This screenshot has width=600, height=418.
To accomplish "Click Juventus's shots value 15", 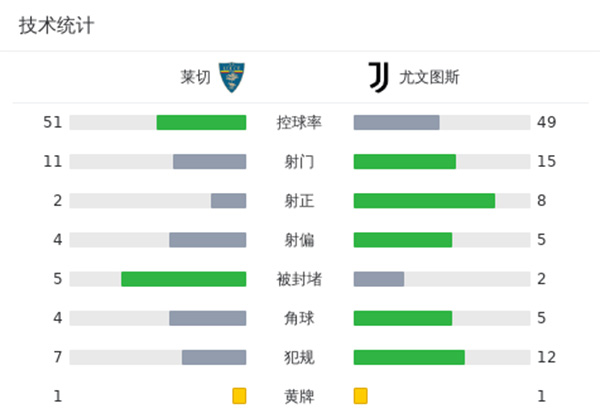I will [546, 162].
